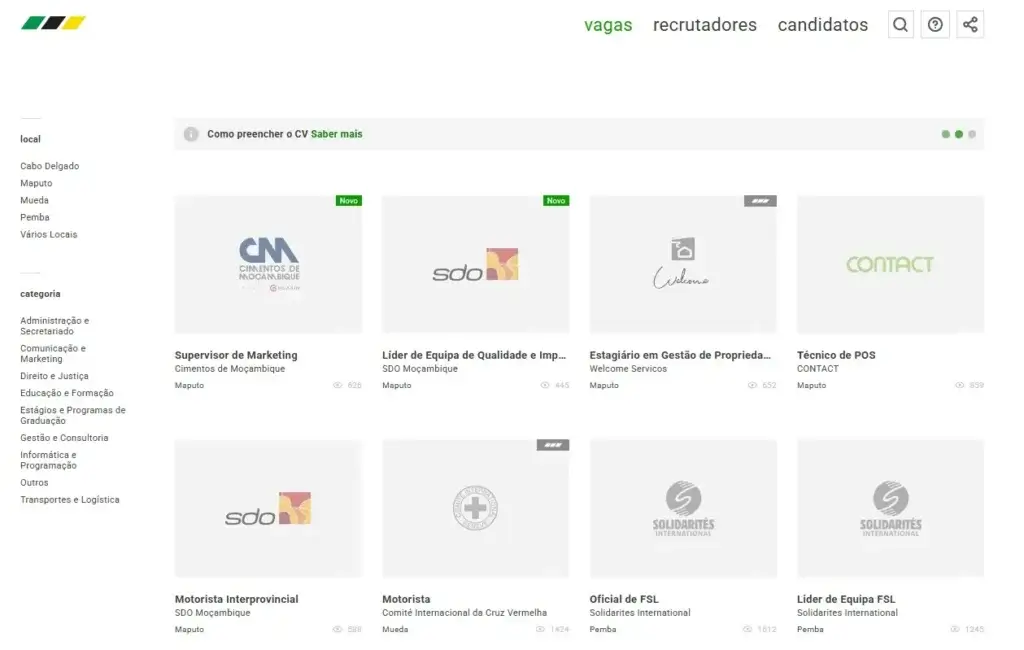
Task: Click 'Comité Internacional da Cruz Vermelha' text
Action: pyautogui.click(x=464, y=613)
